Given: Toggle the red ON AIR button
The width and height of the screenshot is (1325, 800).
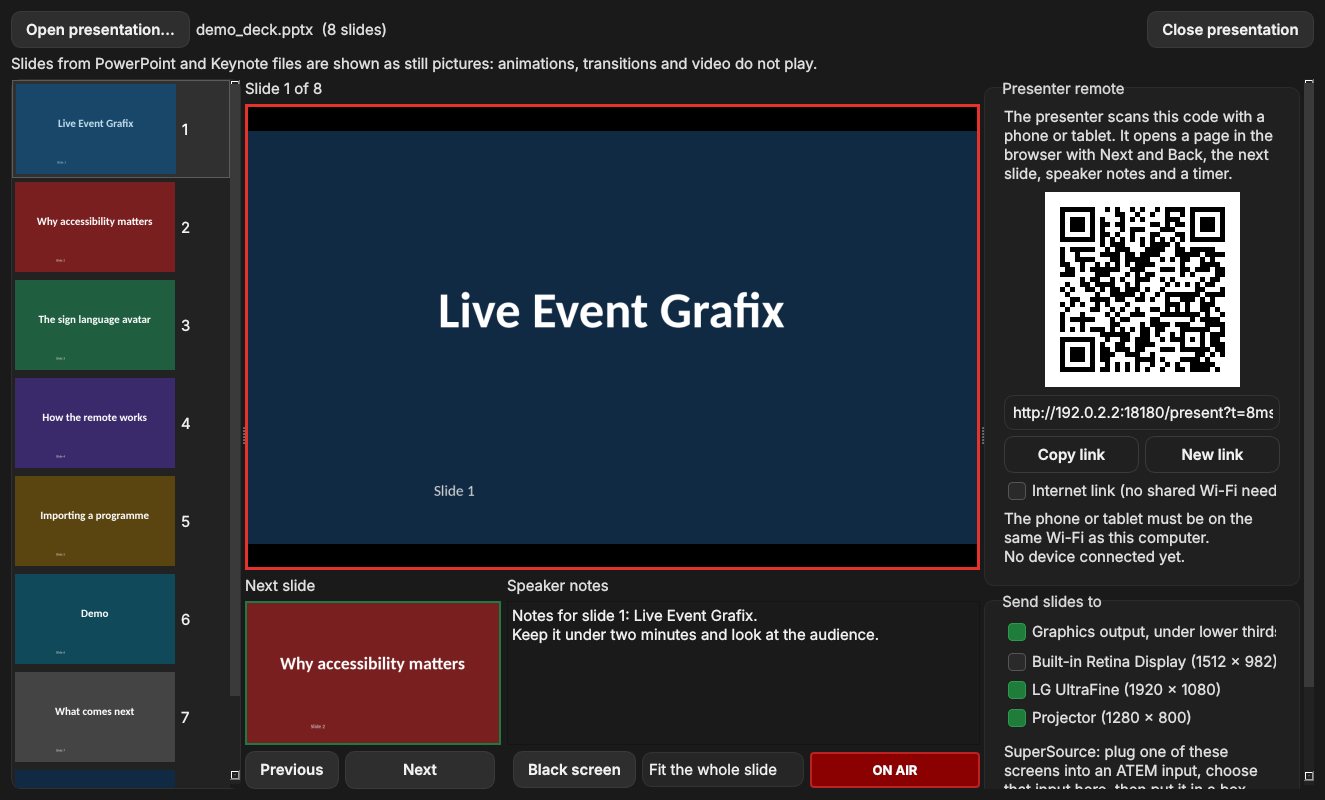Looking at the screenshot, I should tap(894, 770).
